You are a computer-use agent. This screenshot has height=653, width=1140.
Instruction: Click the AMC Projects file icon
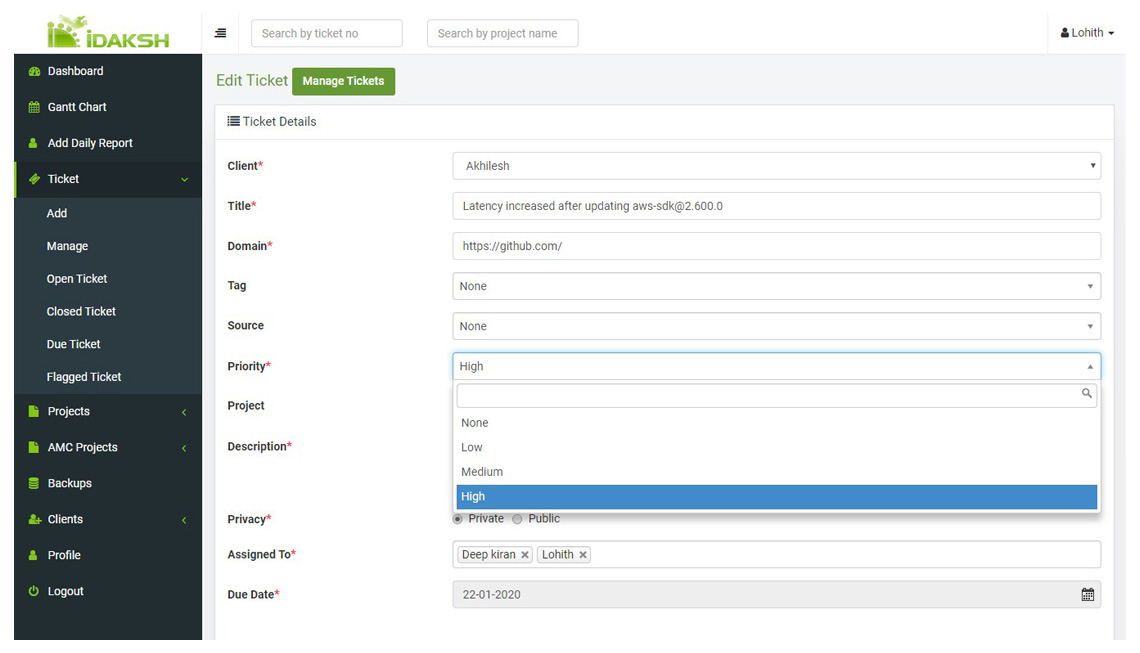33,447
